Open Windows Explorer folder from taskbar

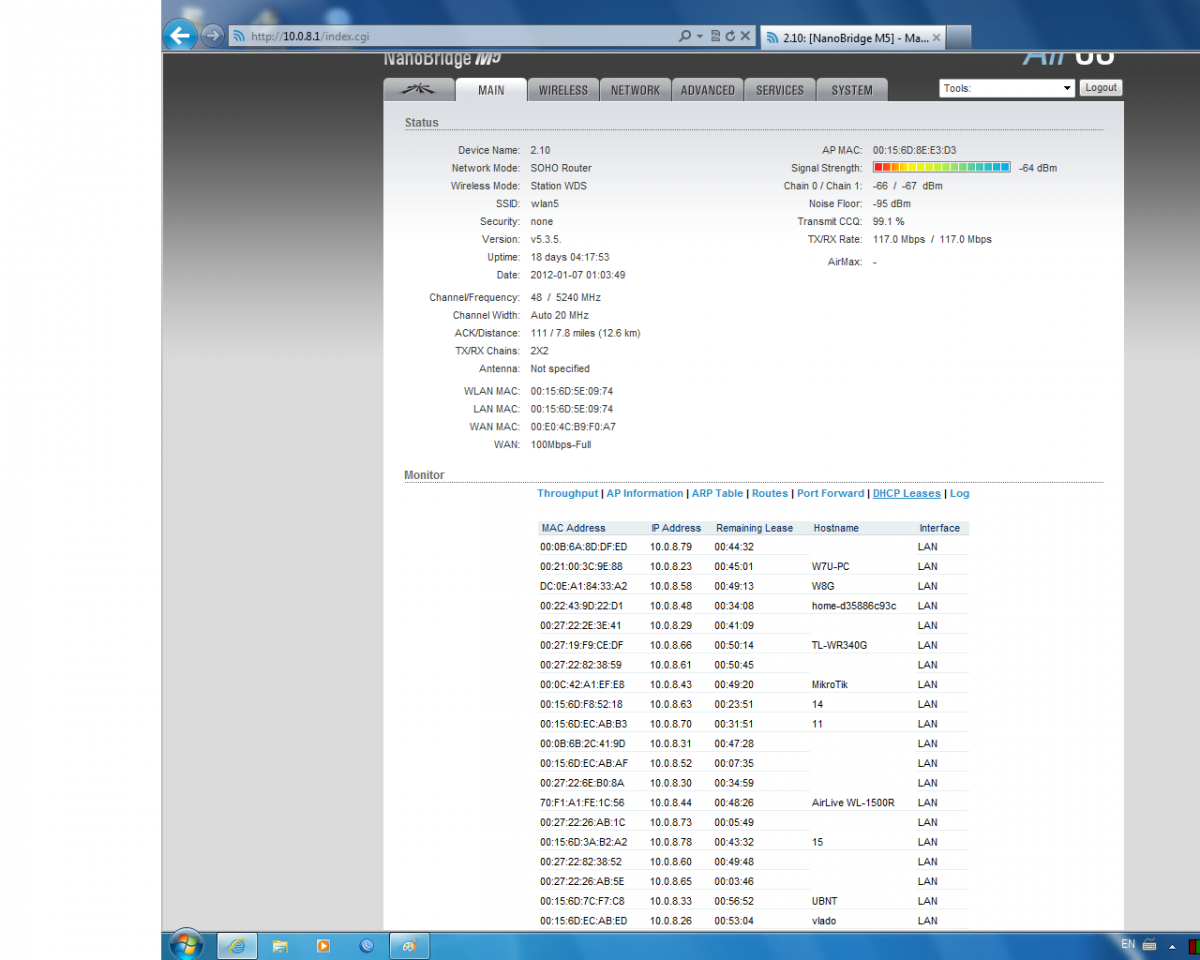[x=280, y=945]
